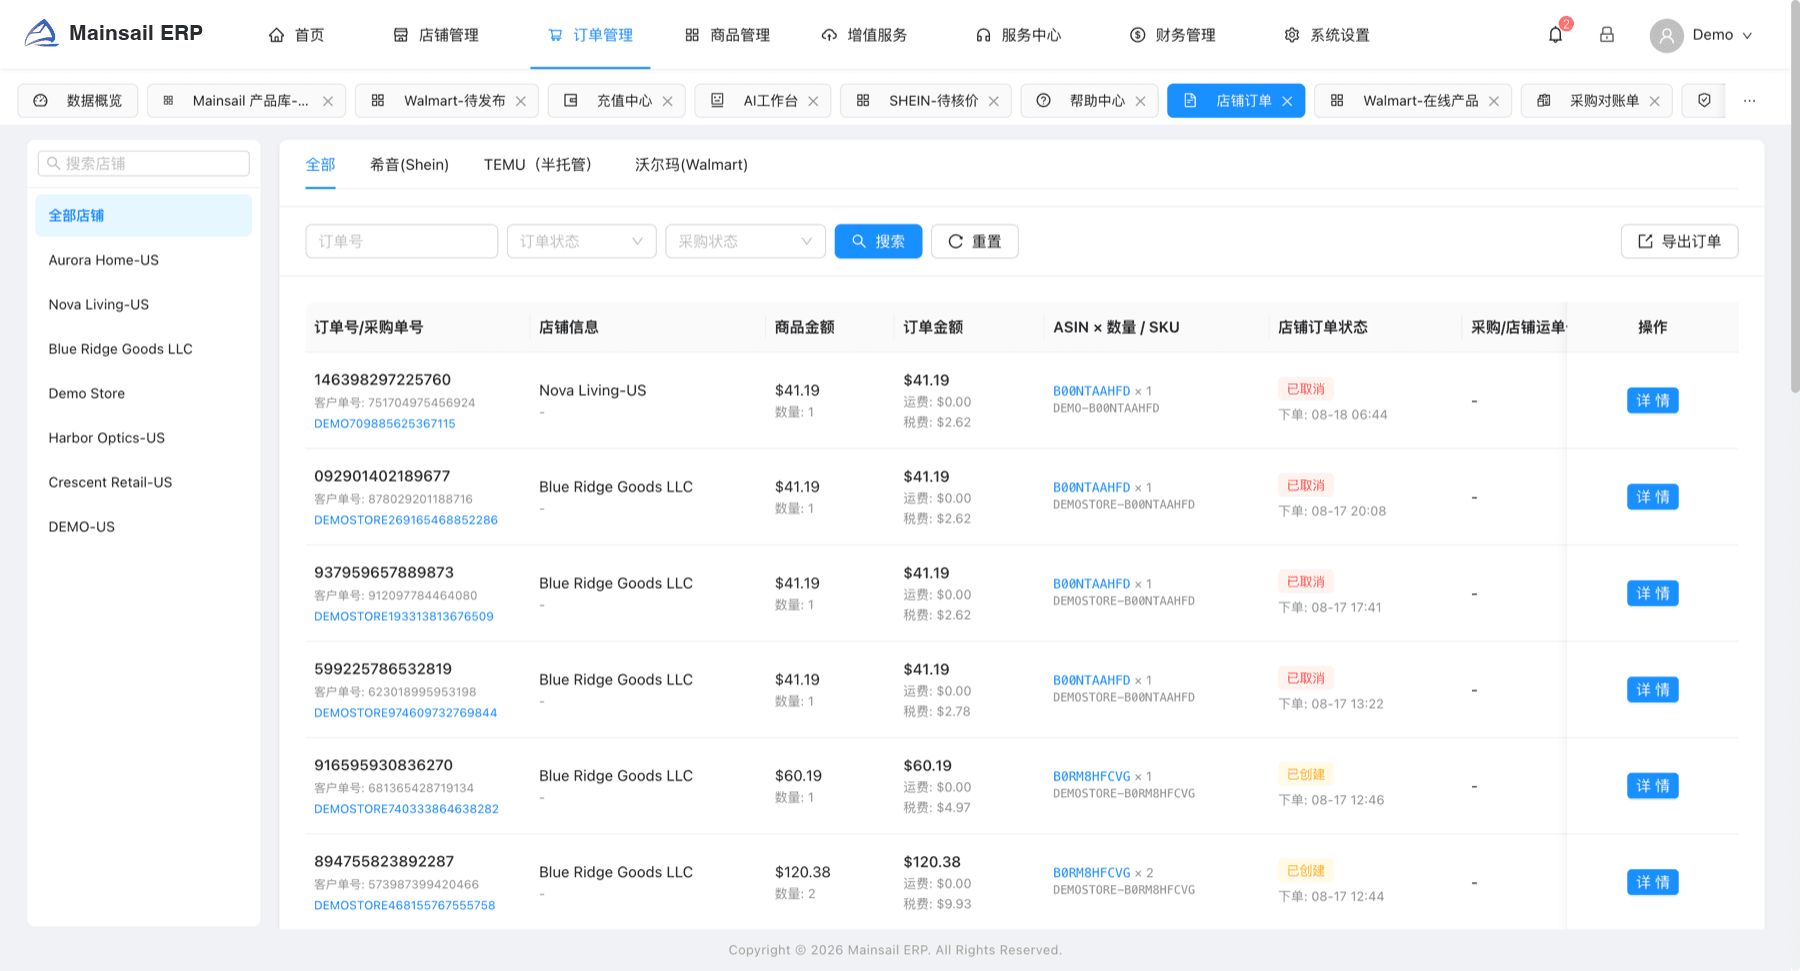Open 详情 for order 146398297225760
The width and height of the screenshot is (1800, 971).
coord(1652,400)
